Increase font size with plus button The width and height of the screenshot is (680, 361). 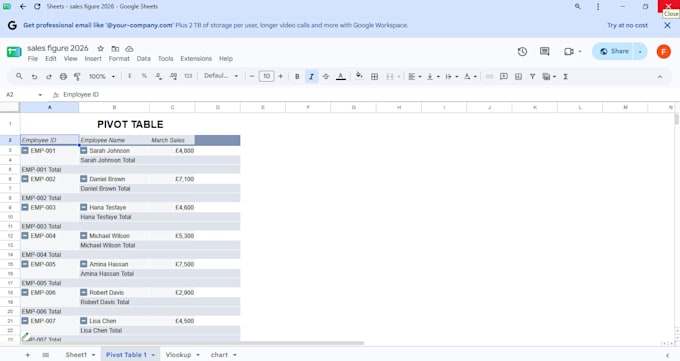281,76
